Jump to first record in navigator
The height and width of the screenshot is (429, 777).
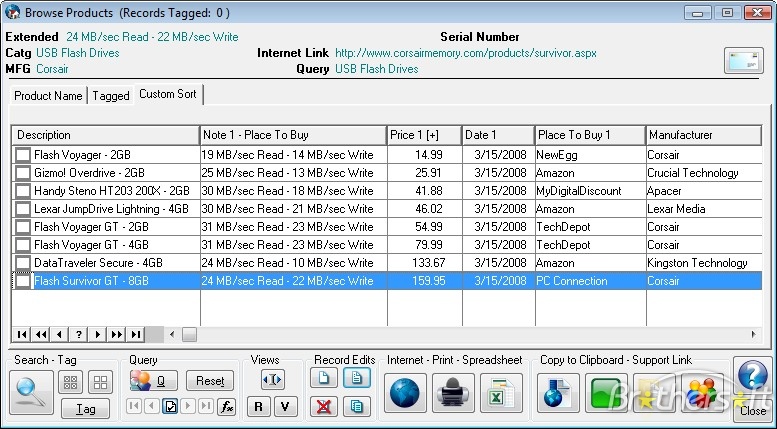pos(22,334)
